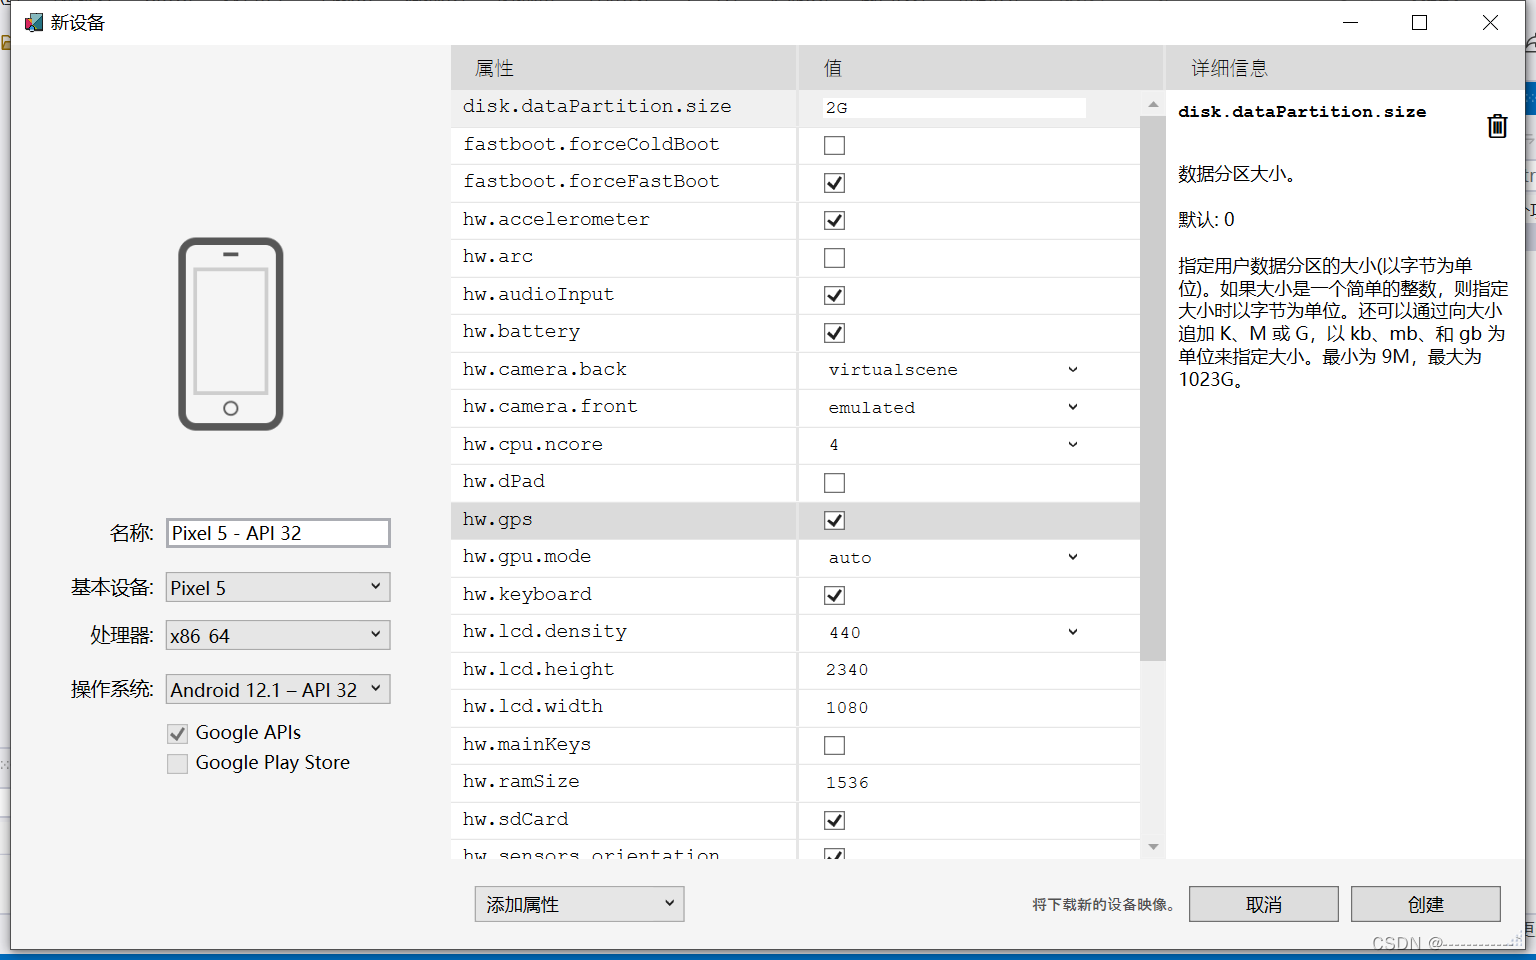Screen dimensions: 1536x960
Task: Select the hw.audioInput property name
Action: coord(539,295)
